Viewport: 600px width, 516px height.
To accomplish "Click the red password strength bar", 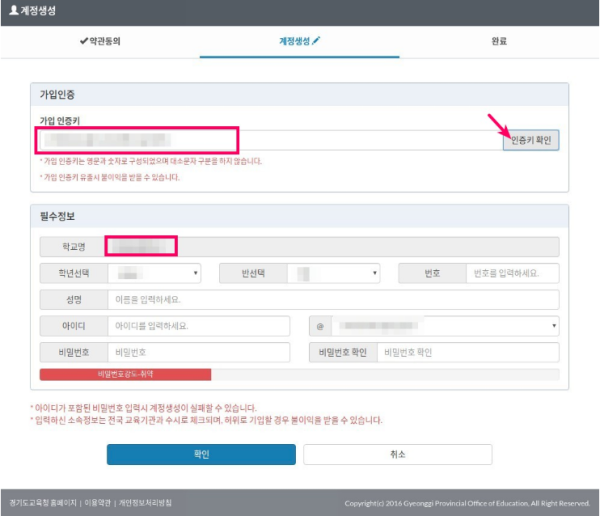I will pyautogui.click(x=125, y=373).
